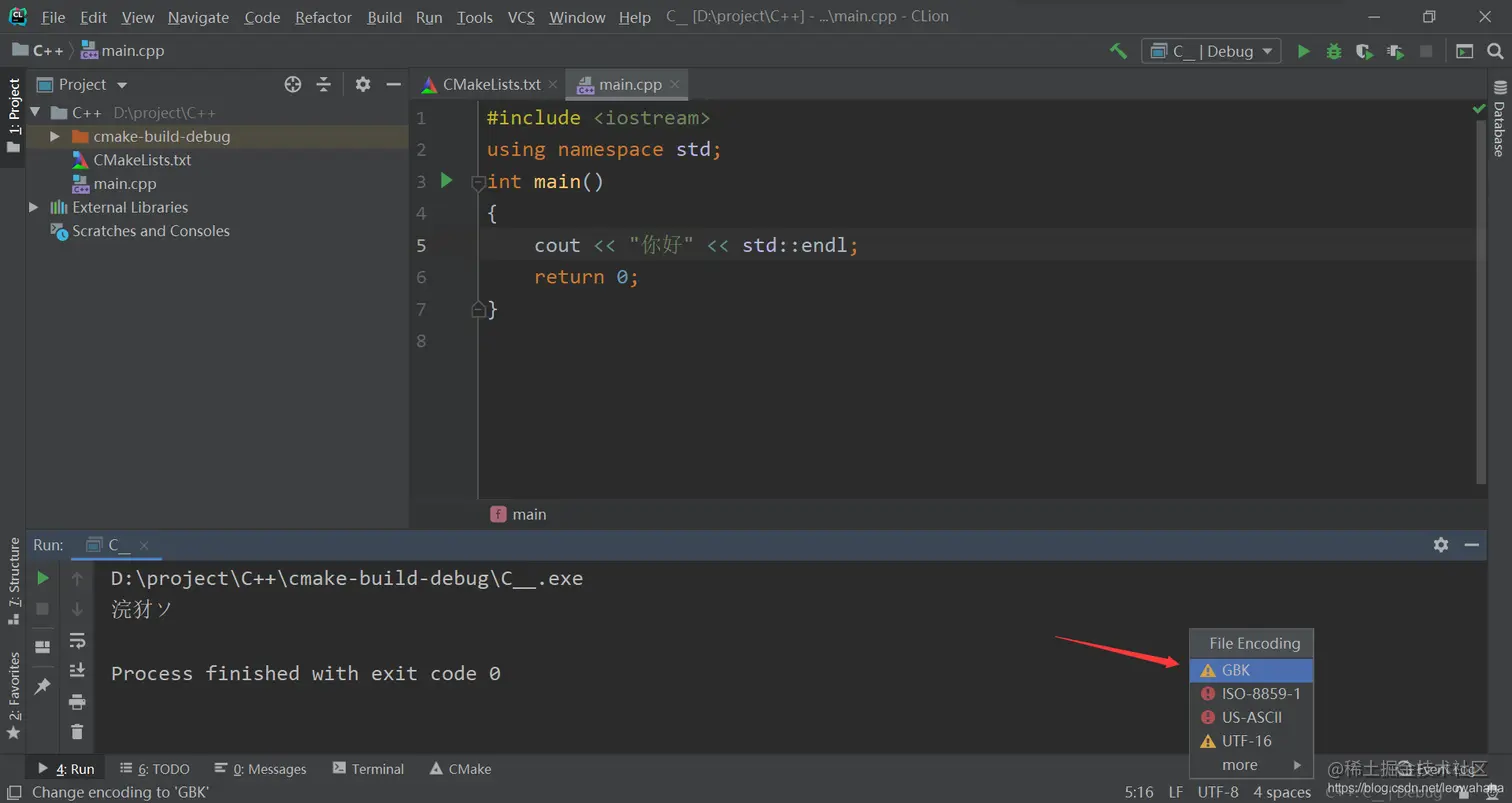Click the editor vertical scrollbar
Screen dimensions: 1512x803
click(1481, 300)
